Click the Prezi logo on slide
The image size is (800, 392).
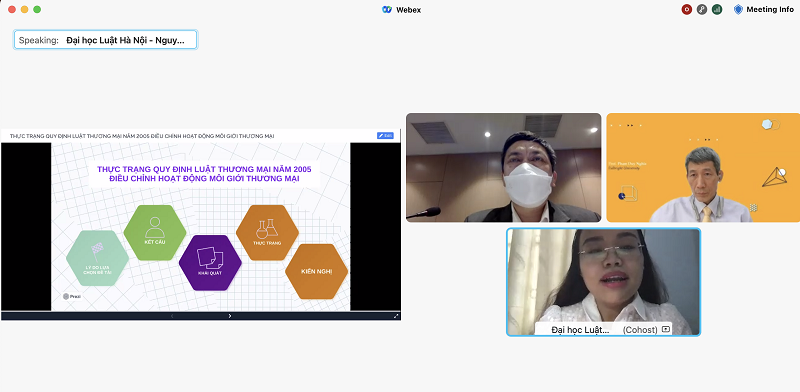point(72,296)
